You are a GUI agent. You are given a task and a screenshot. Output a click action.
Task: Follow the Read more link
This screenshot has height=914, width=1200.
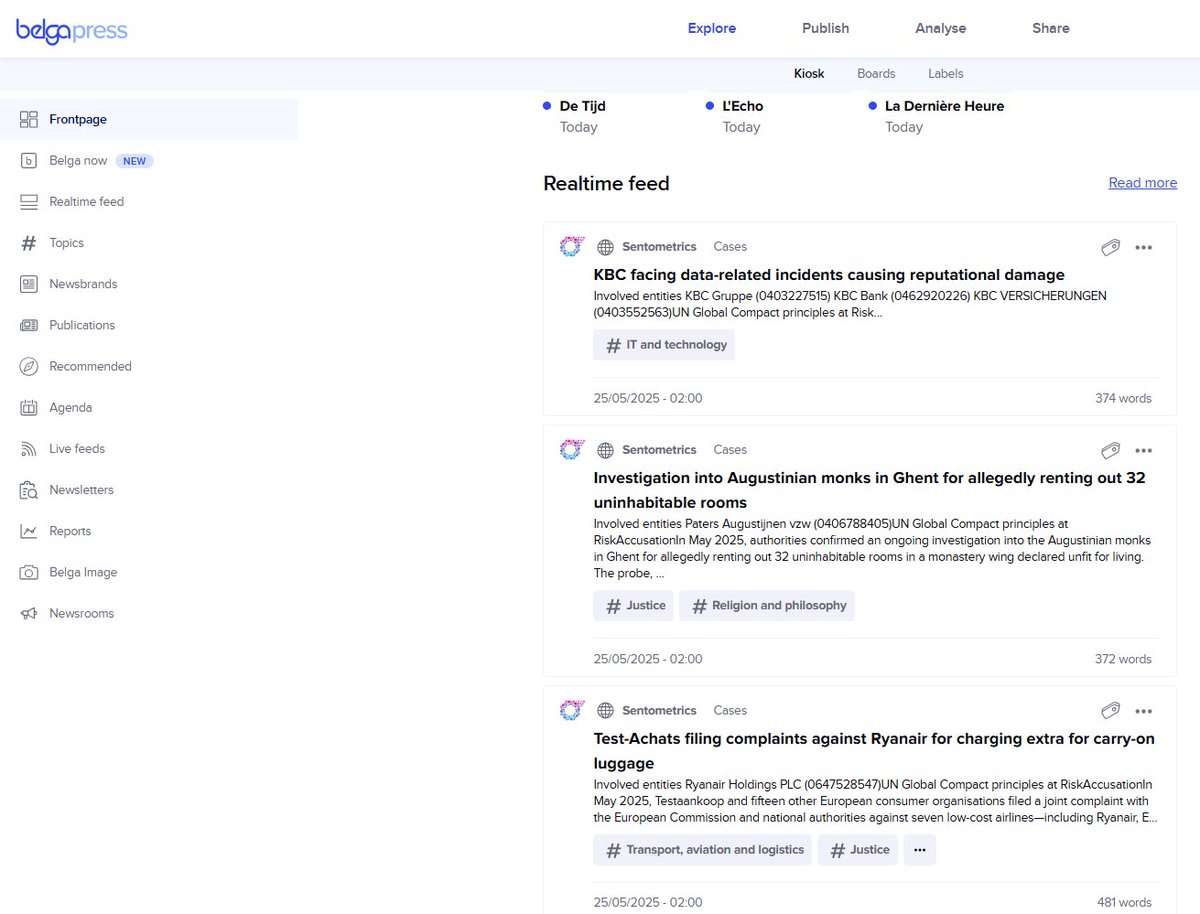click(x=1143, y=183)
